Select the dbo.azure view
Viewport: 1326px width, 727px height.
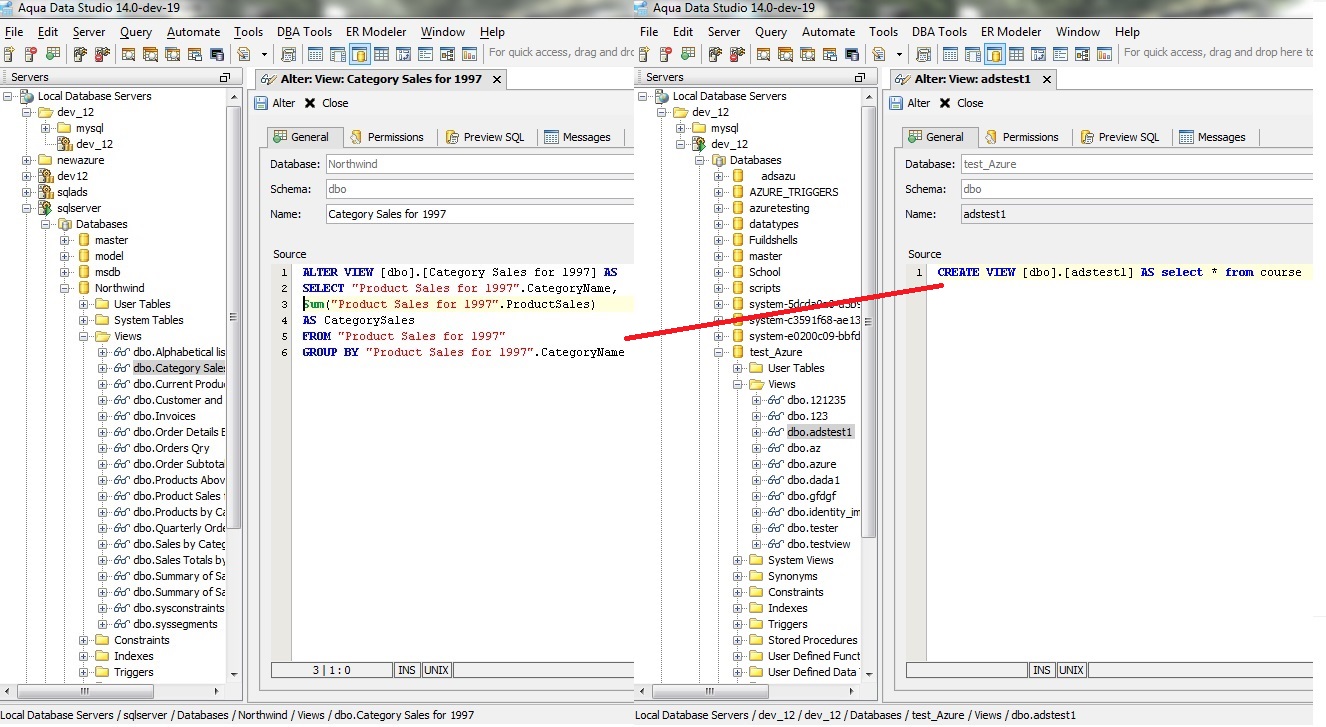coord(811,464)
